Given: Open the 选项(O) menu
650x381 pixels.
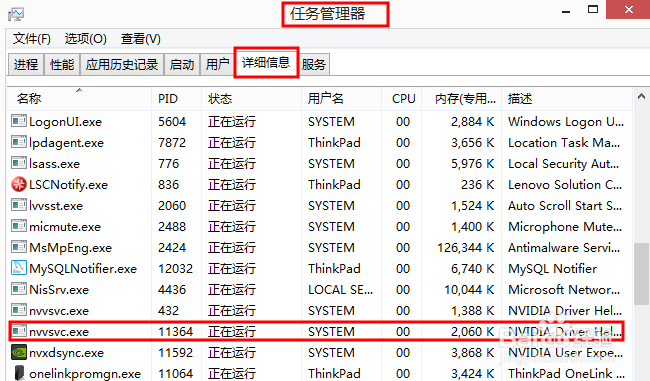Looking at the screenshot, I should 85,39.
